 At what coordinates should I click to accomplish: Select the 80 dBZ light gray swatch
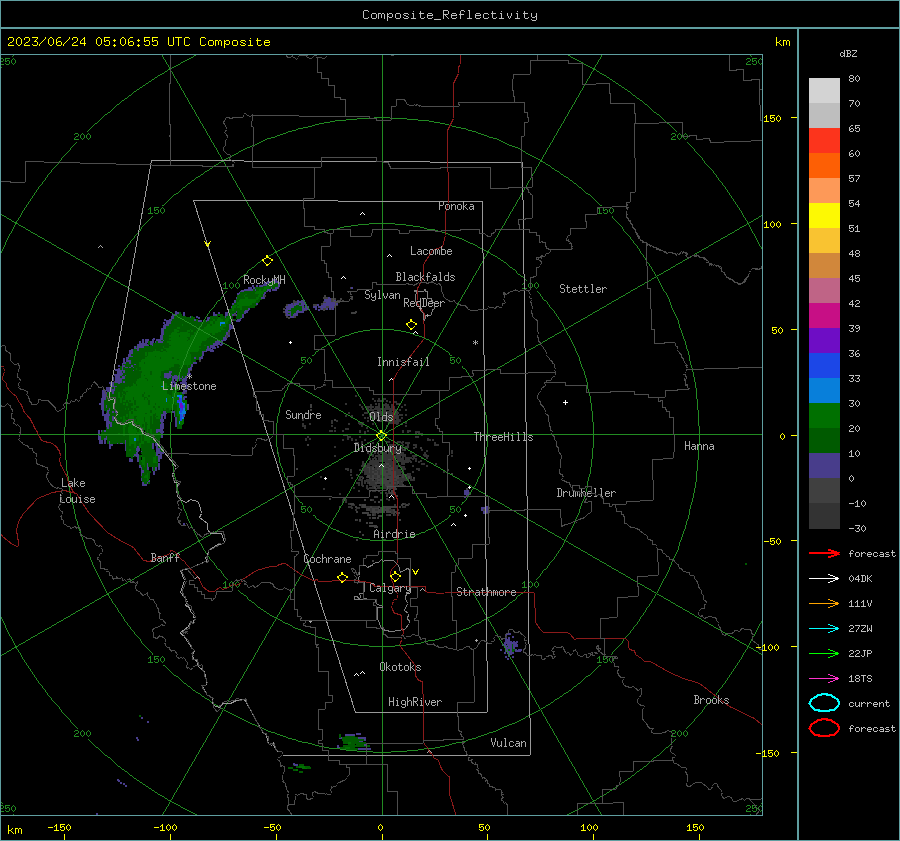(824, 90)
